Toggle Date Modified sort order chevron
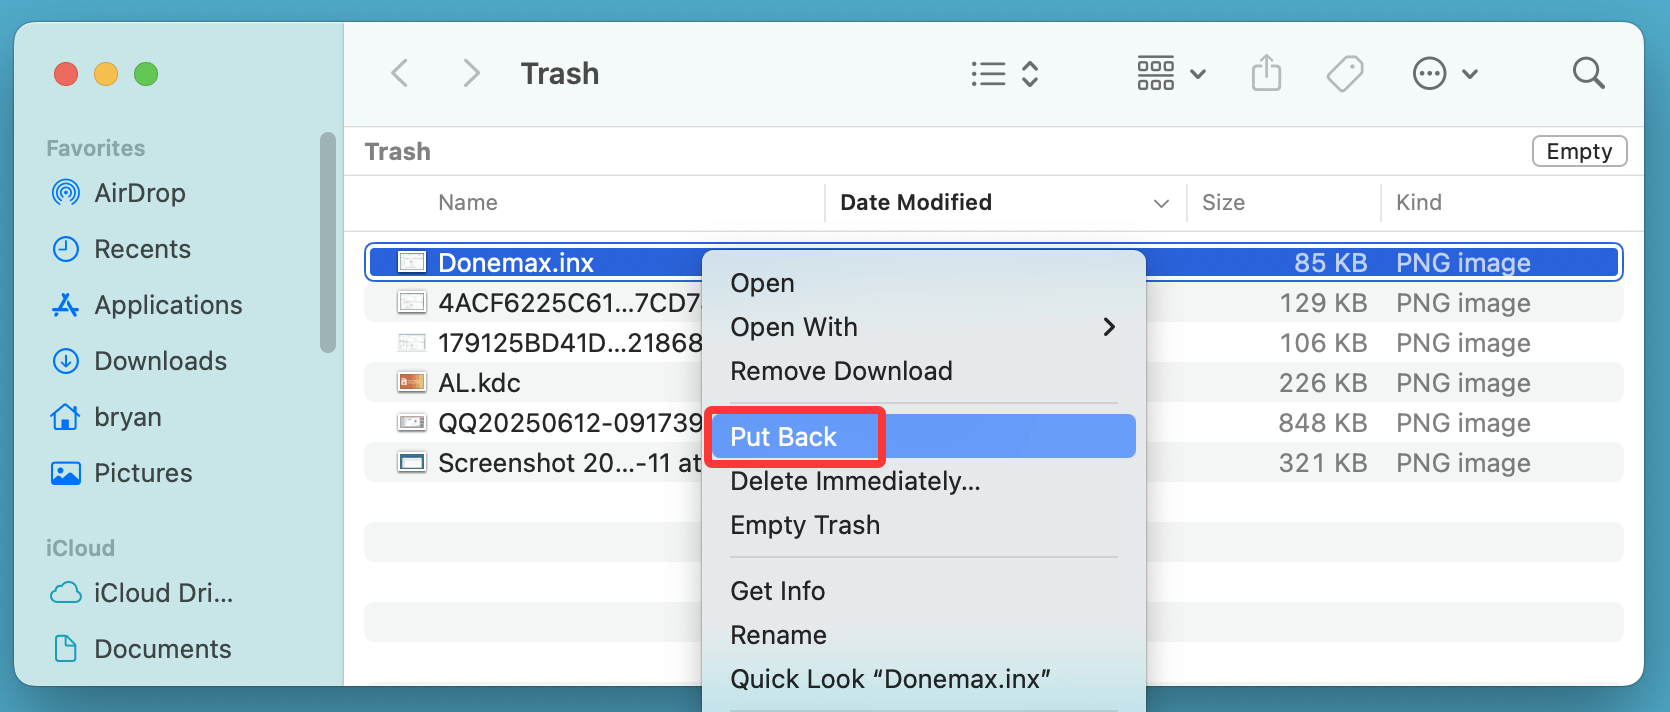This screenshot has width=1670, height=712. tap(1161, 203)
